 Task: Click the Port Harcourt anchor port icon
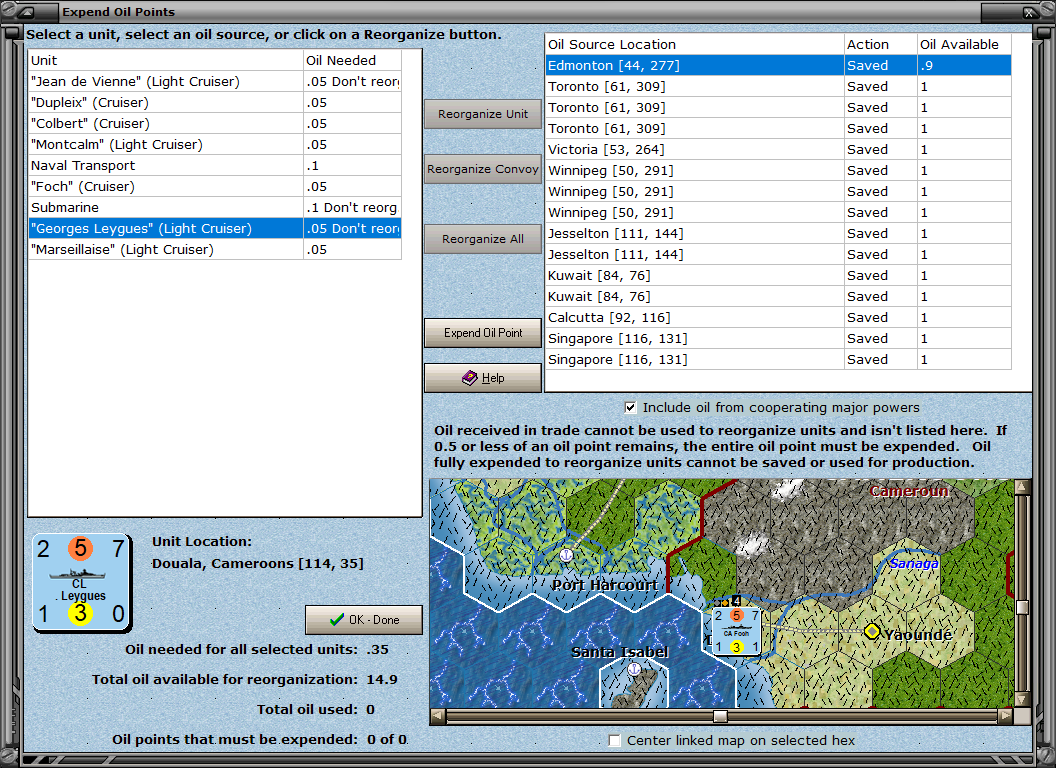pos(566,555)
